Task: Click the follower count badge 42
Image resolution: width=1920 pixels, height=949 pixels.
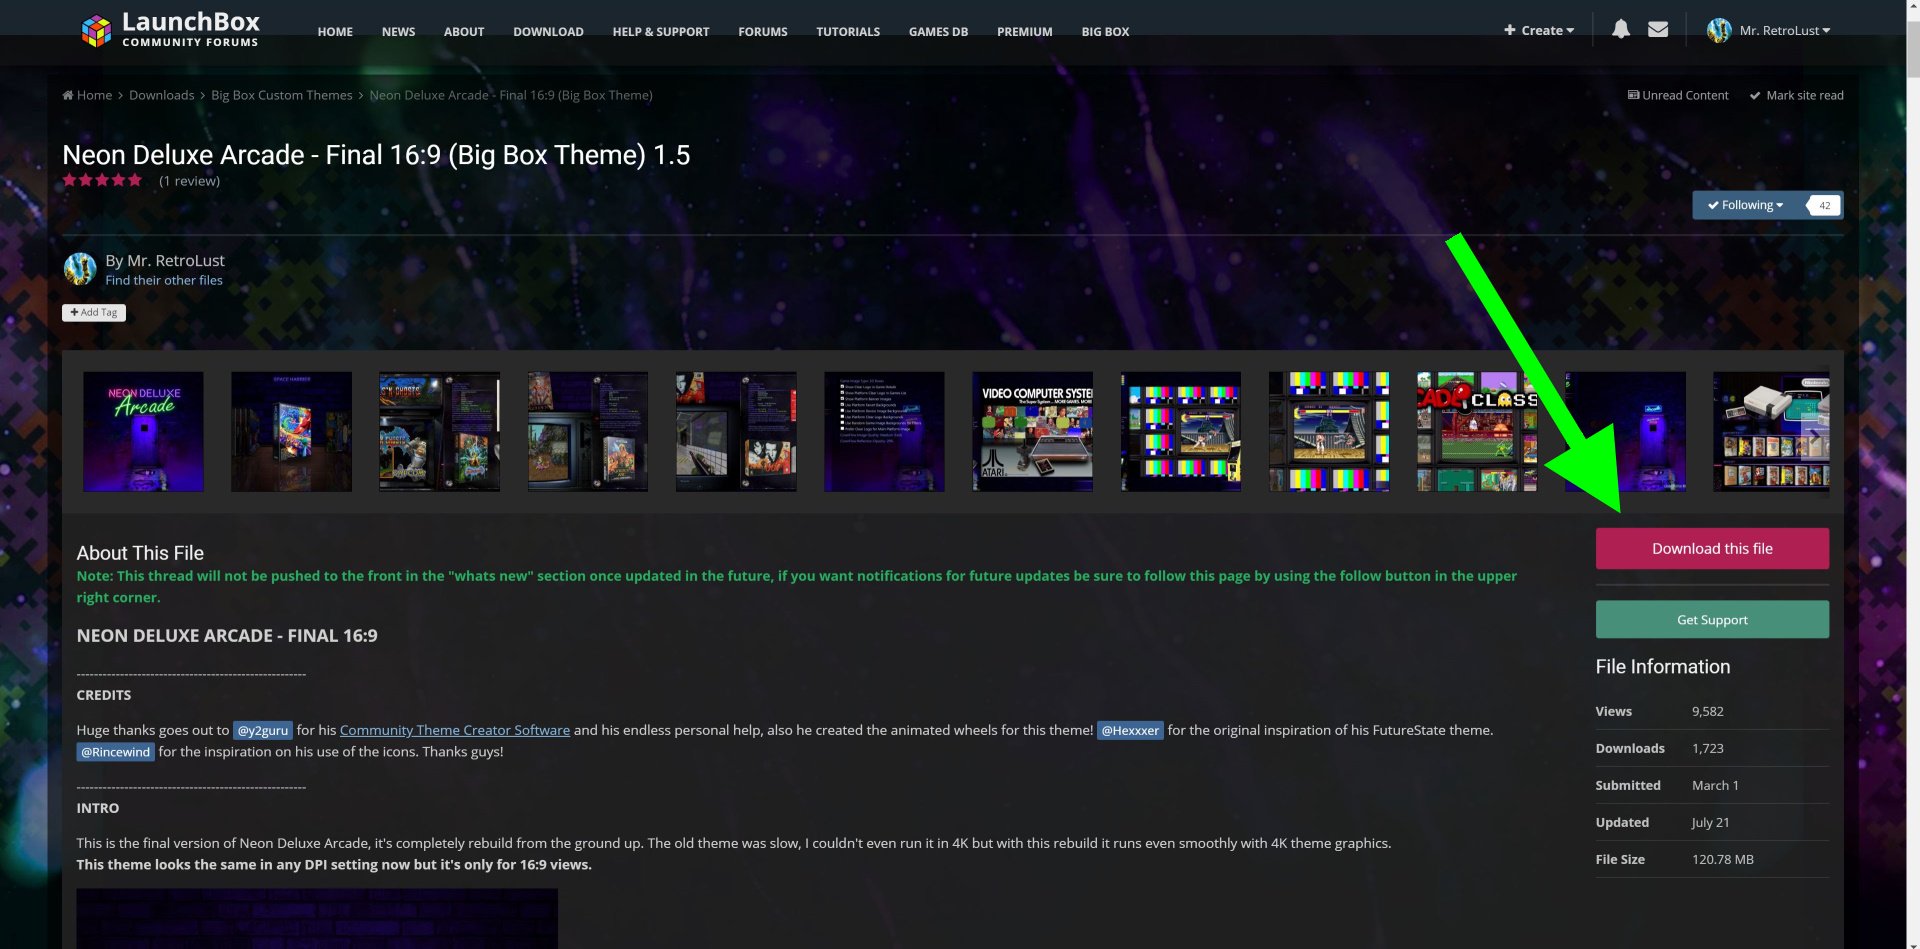Action: (1823, 205)
